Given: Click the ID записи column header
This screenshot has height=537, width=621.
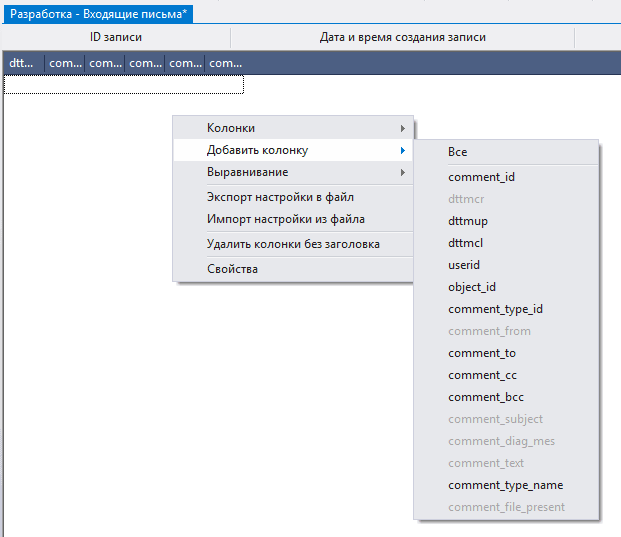Looking at the screenshot, I should (116, 37).
